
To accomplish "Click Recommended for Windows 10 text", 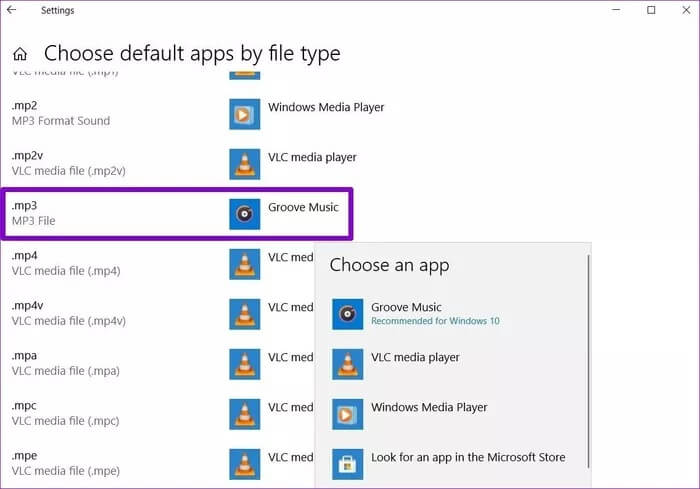I will [435, 321].
